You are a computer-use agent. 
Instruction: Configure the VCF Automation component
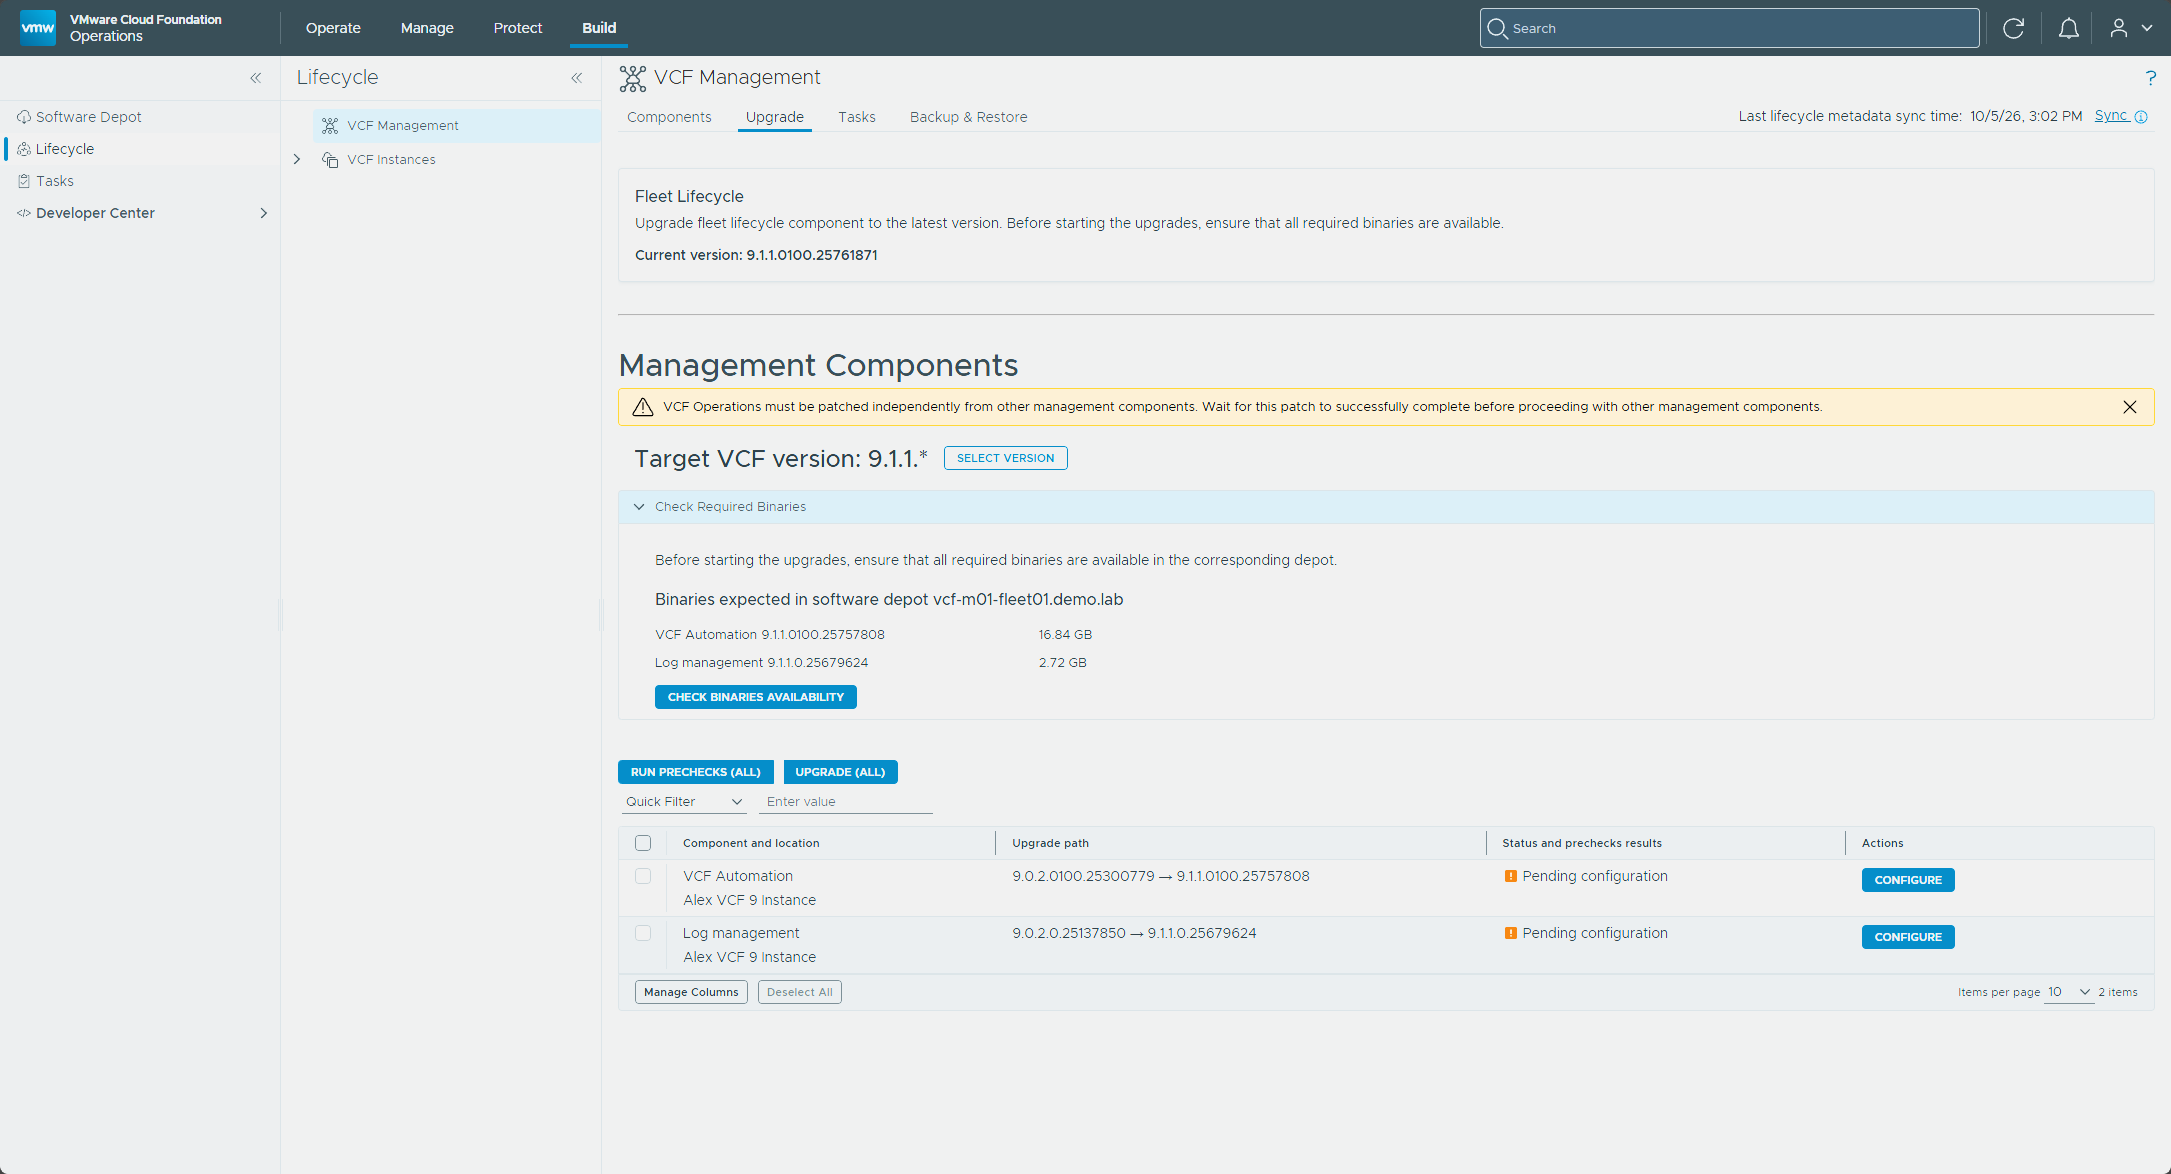1908,880
